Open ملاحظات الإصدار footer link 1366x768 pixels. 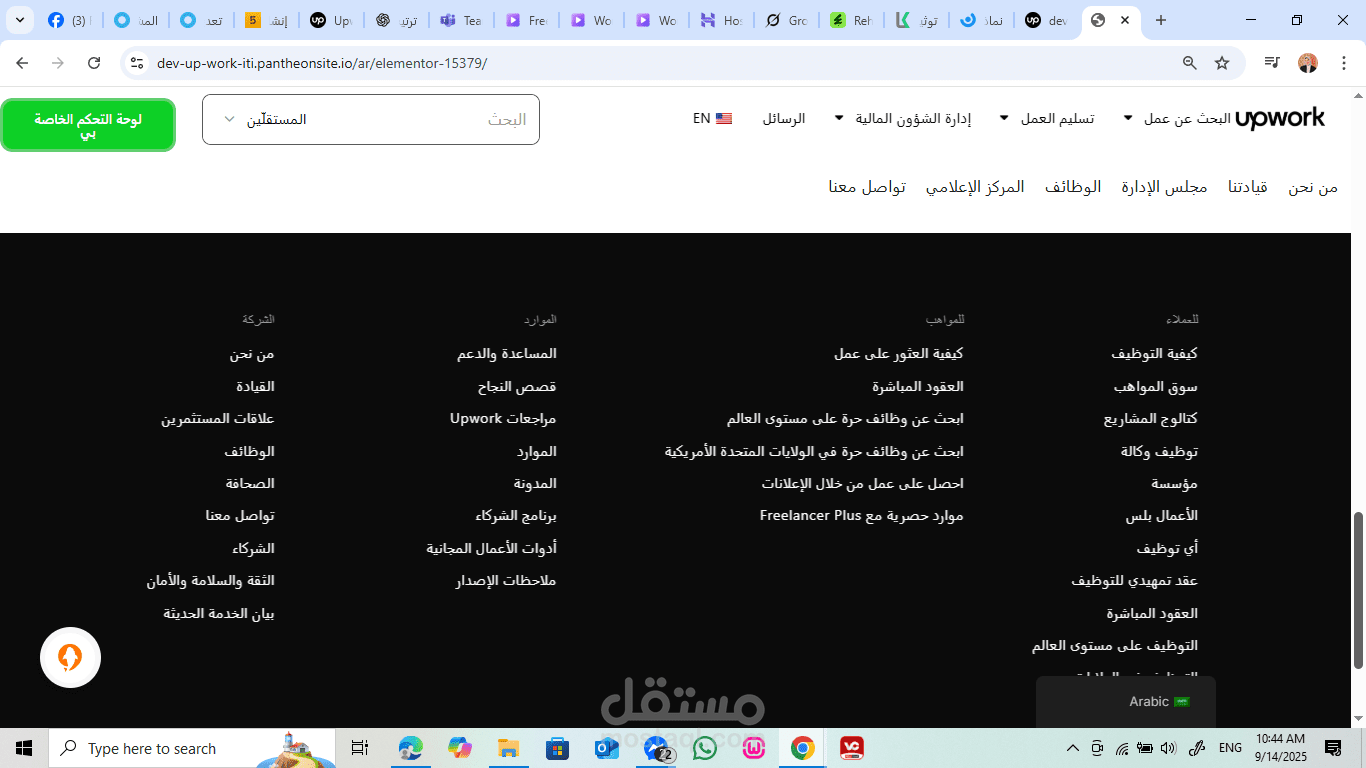pos(506,581)
